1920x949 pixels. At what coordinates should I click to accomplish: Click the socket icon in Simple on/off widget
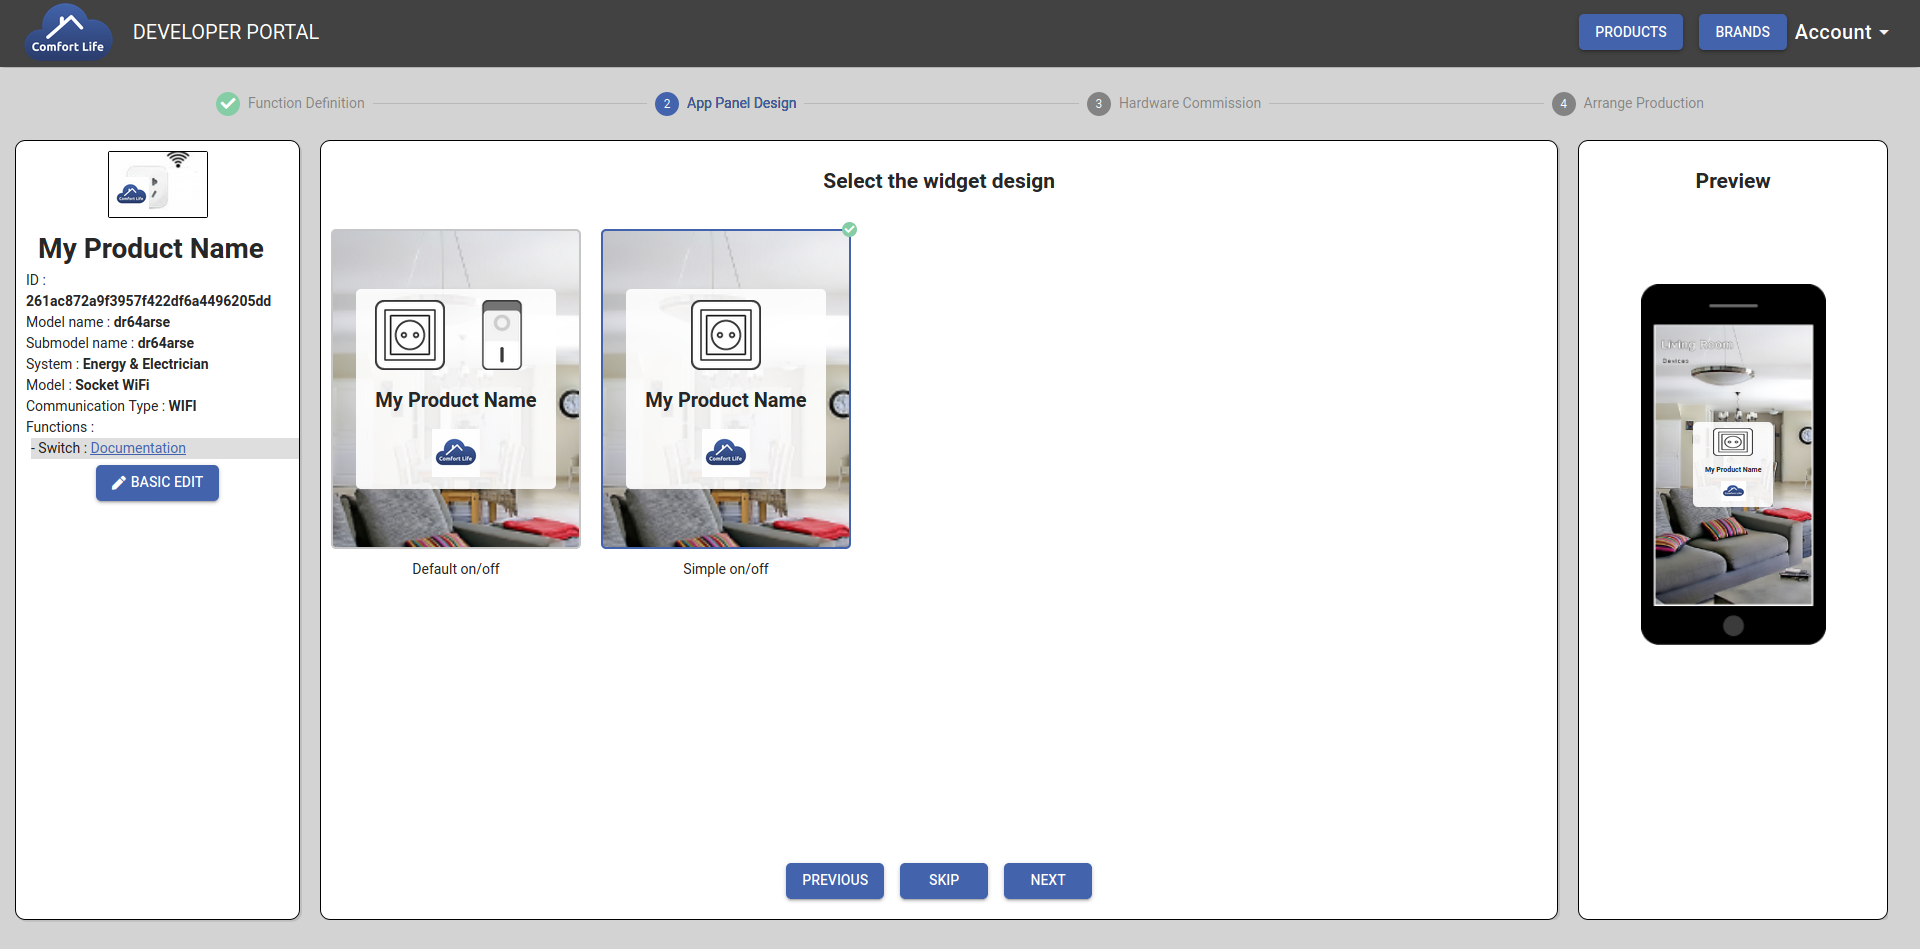[x=726, y=335]
